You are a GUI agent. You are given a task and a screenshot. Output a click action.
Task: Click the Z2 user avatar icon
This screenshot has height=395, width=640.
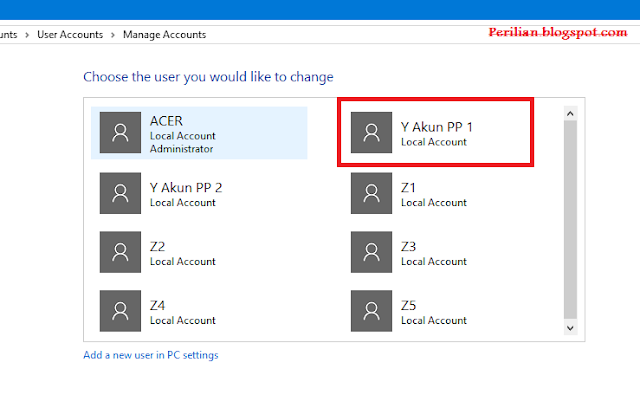(x=120, y=252)
